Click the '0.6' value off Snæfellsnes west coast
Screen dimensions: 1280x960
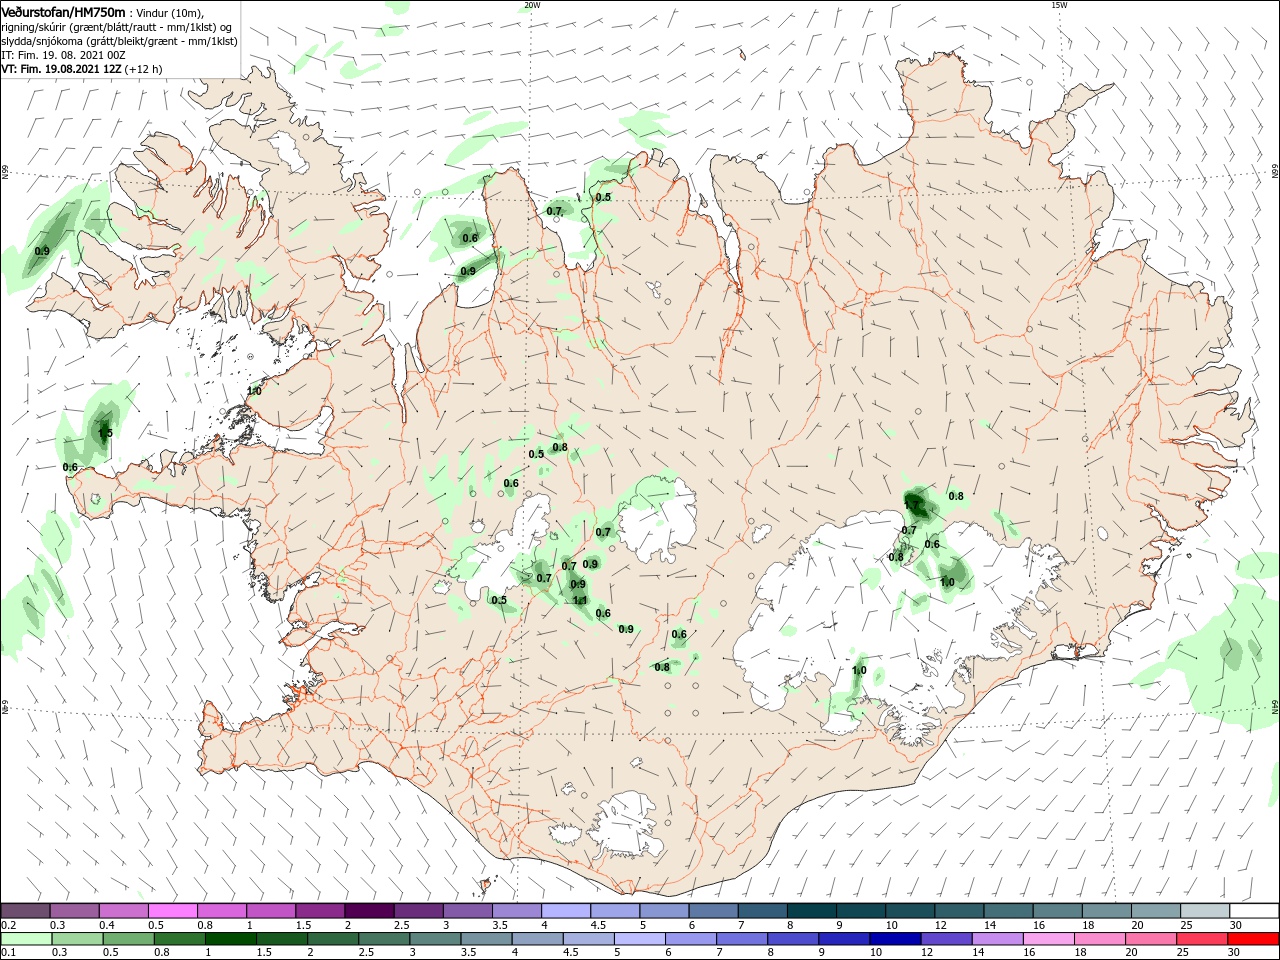(70, 467)
